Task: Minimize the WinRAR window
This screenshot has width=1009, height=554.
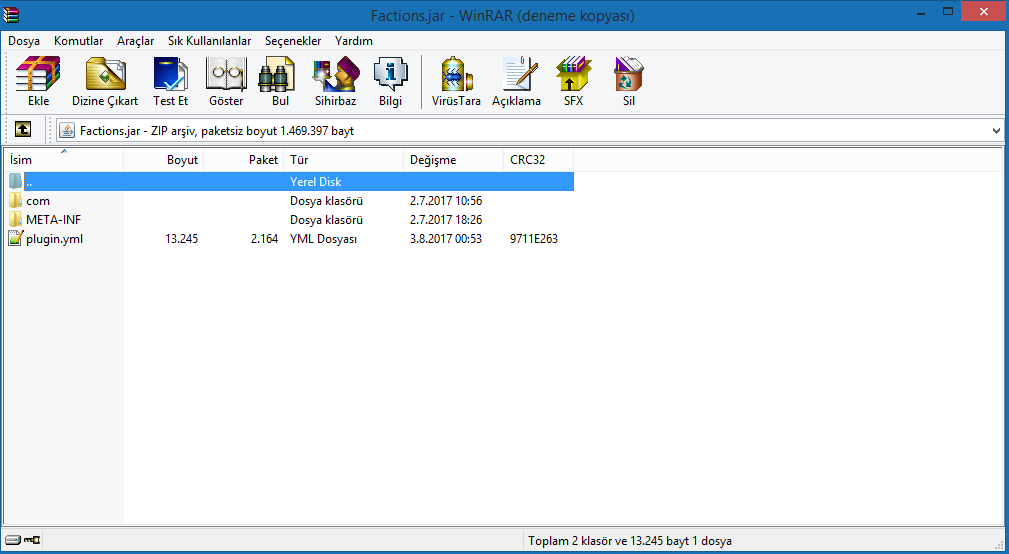Action: (919, 12)
